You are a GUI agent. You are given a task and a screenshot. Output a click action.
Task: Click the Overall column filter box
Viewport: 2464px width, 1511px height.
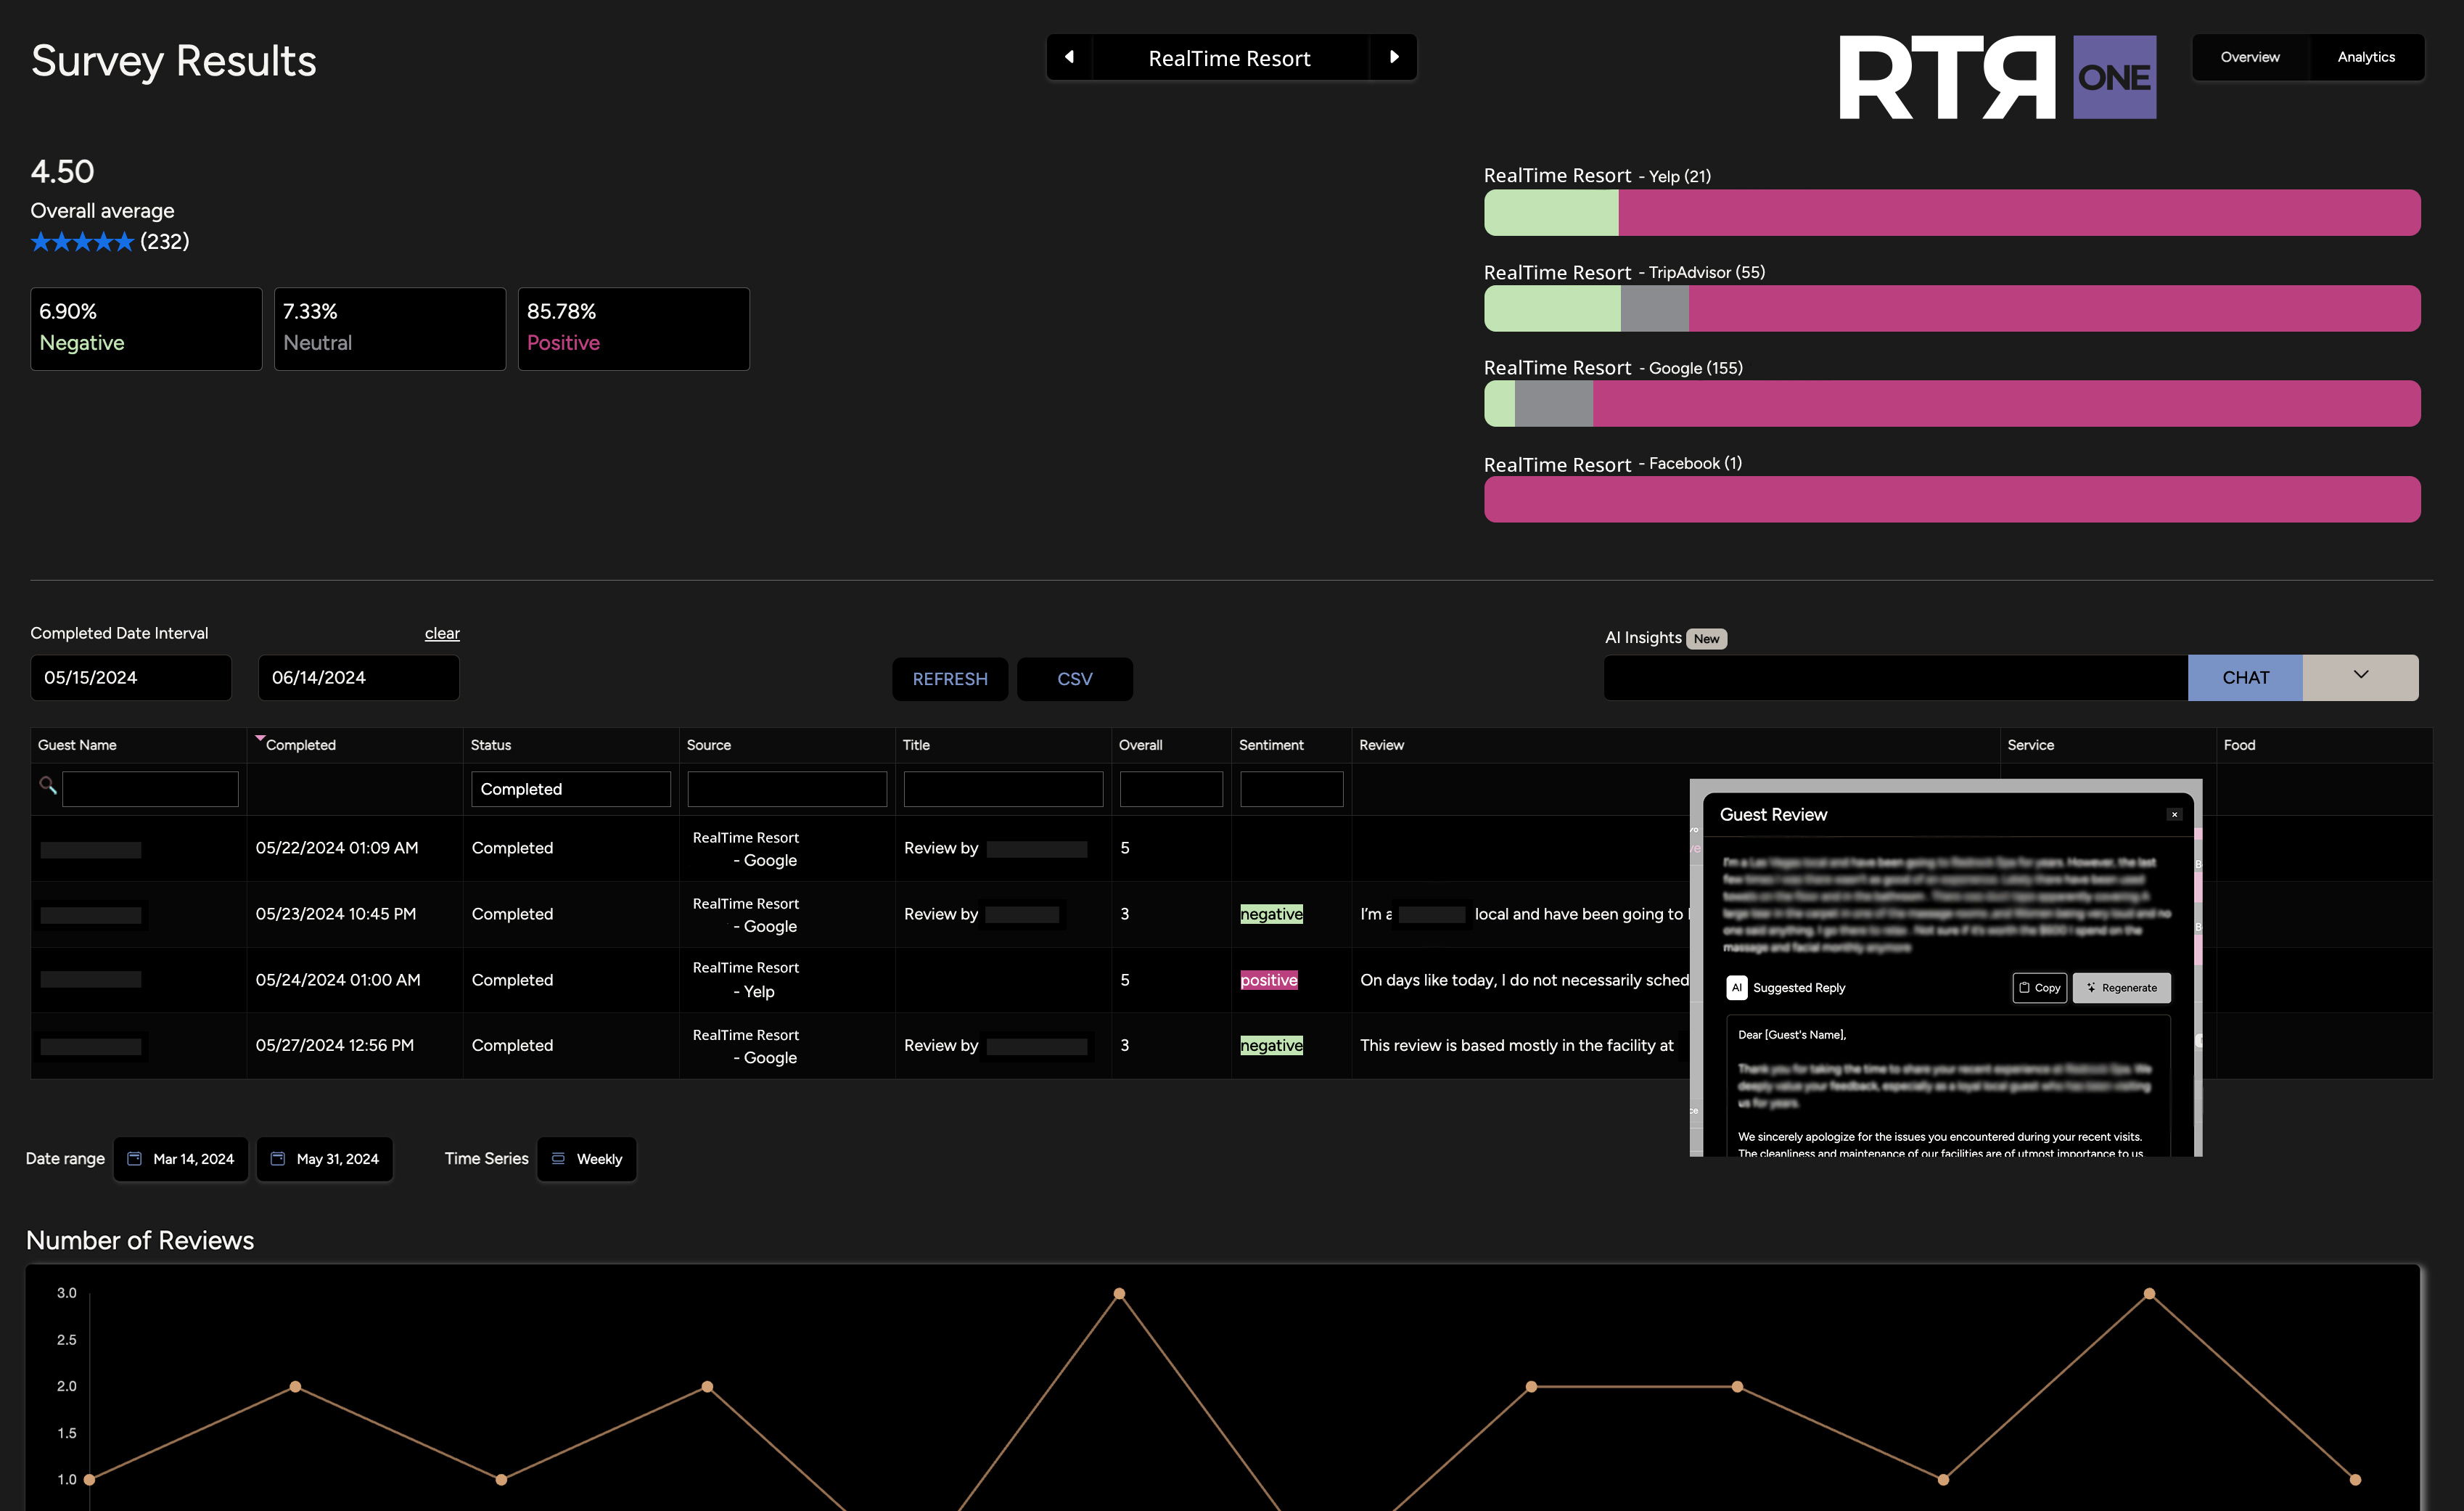coord(1171,789)
